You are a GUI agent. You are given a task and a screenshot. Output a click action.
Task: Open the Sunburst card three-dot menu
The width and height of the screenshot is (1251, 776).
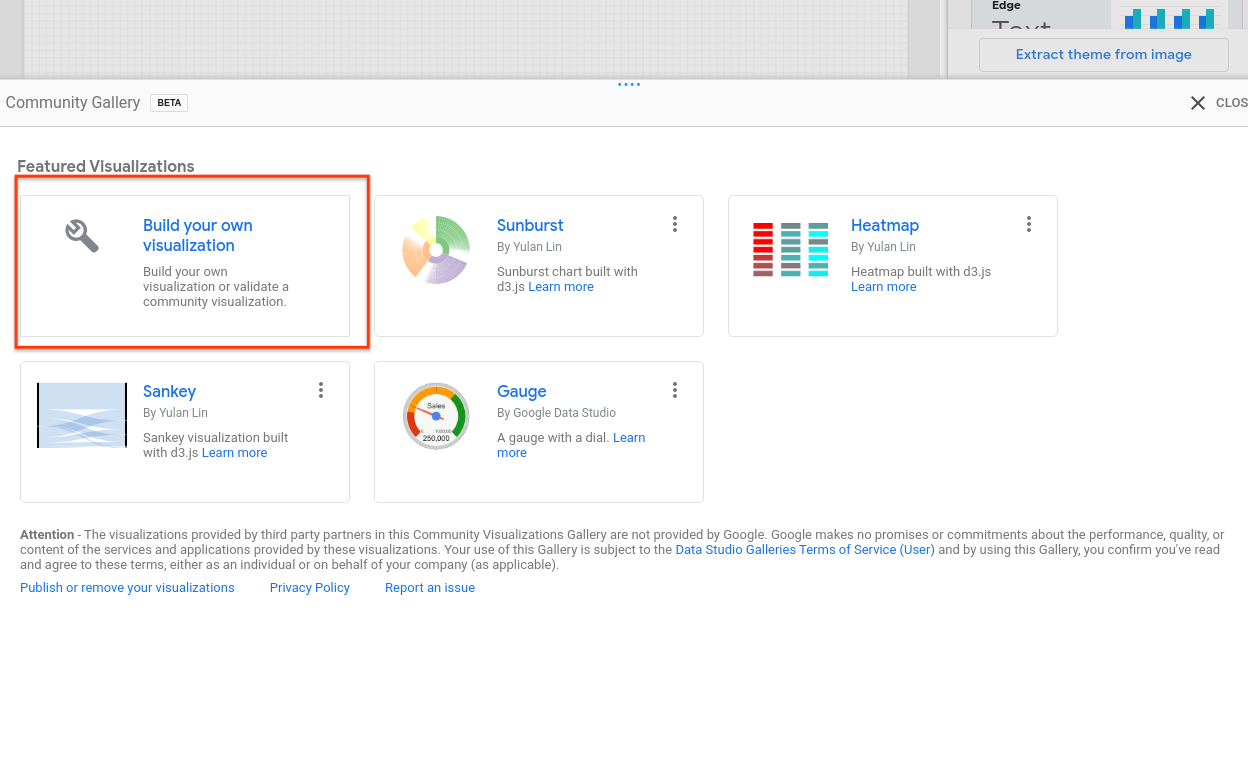(x=675, y=225)
